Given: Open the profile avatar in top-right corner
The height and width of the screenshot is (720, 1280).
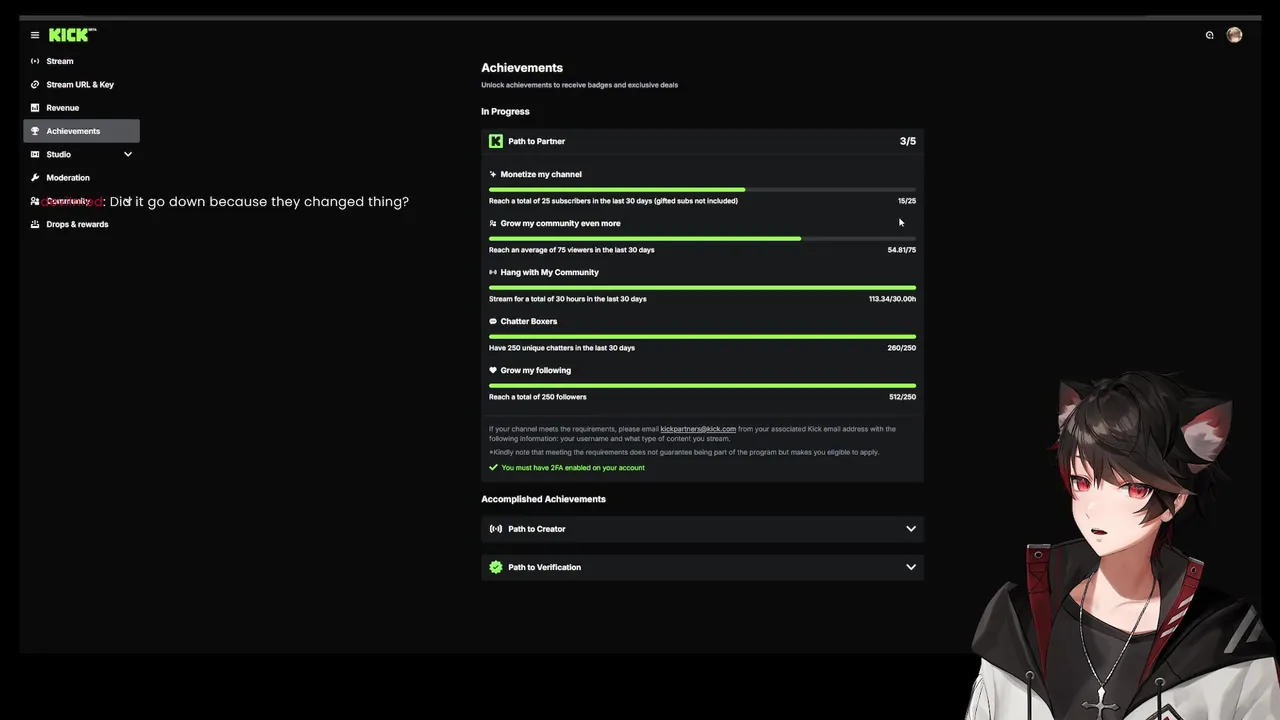Looking at the screenshot, I should pos(1234,35).
